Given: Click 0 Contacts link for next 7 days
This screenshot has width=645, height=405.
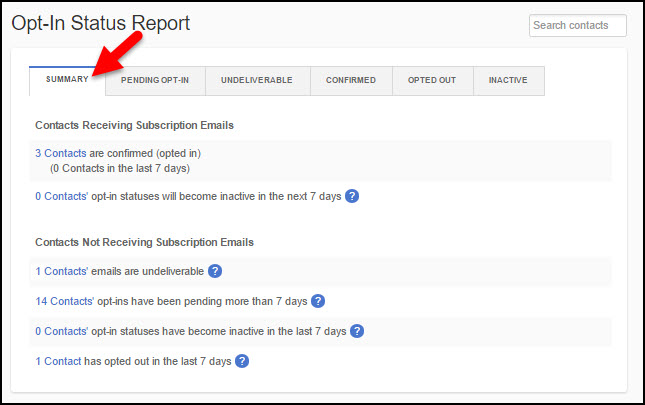Looking at the screenshot, I should 60,196.
